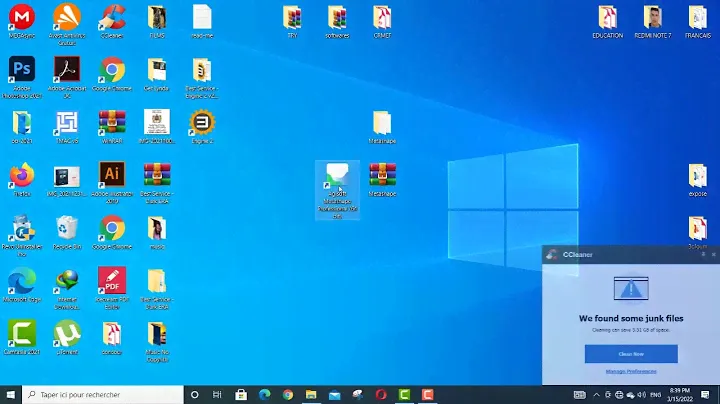Click the Windows Start button
This screenshot has width=720, height=404.
coord(10,394)
